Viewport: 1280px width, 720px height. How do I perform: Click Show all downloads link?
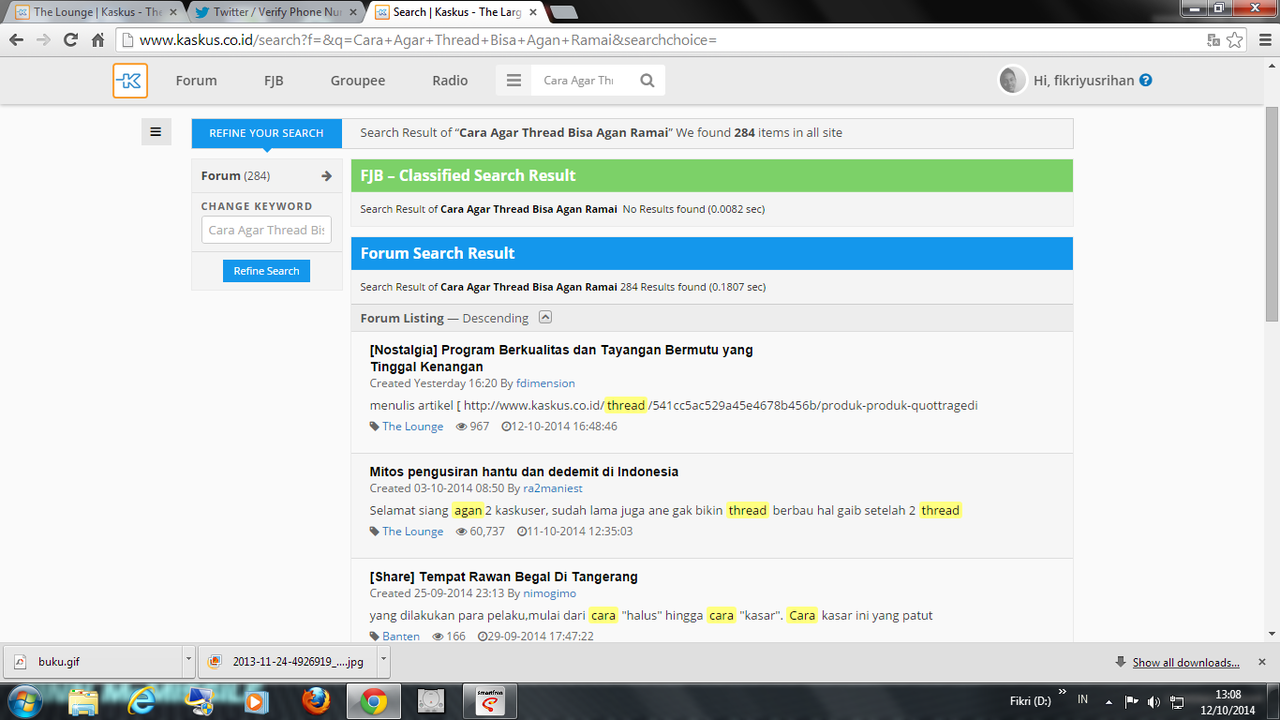pyautogui.click(x=1186, y=662)
